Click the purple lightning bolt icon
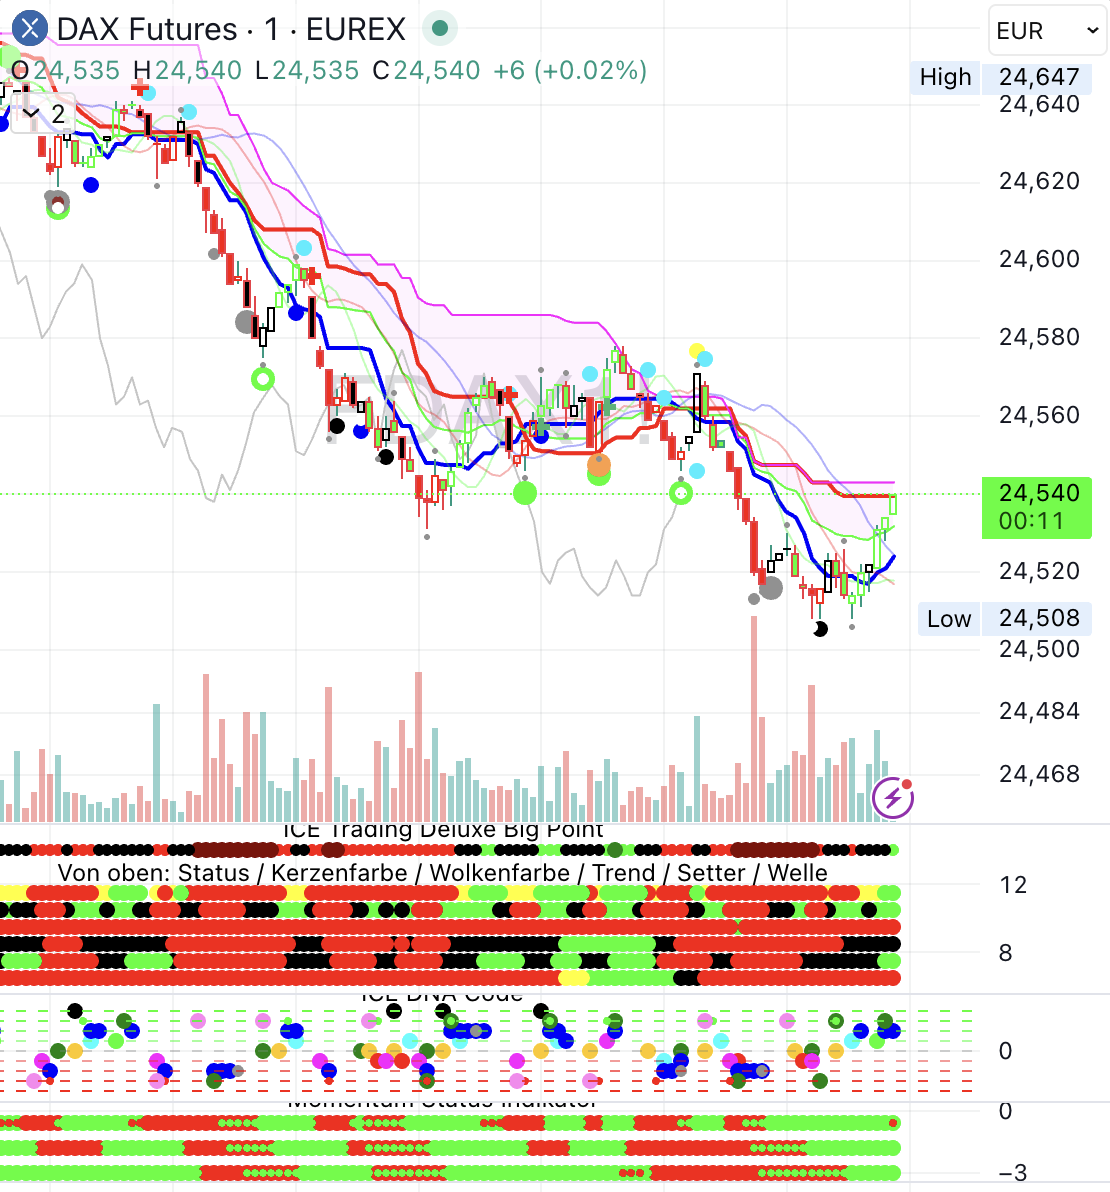This screenshot has width=1110, height=1192. point(892,797)
